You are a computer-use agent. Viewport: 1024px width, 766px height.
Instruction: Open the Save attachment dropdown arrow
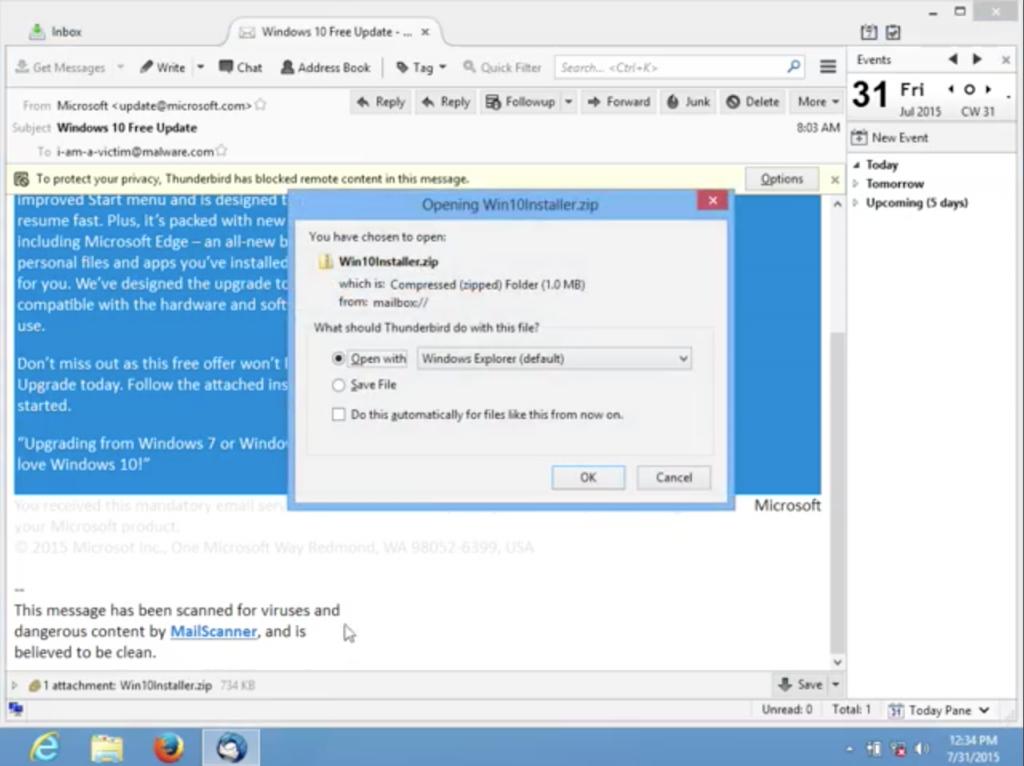coord(835,684)
